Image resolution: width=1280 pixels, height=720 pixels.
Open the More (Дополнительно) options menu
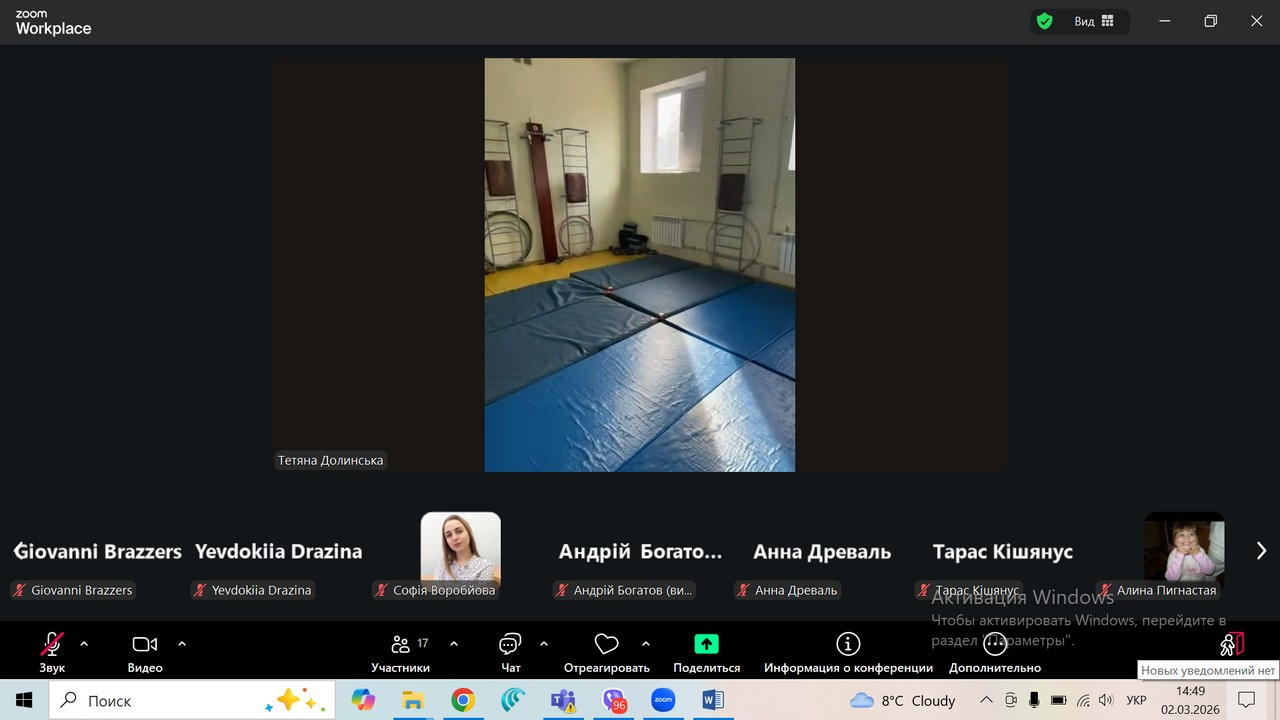coord(994,645)
